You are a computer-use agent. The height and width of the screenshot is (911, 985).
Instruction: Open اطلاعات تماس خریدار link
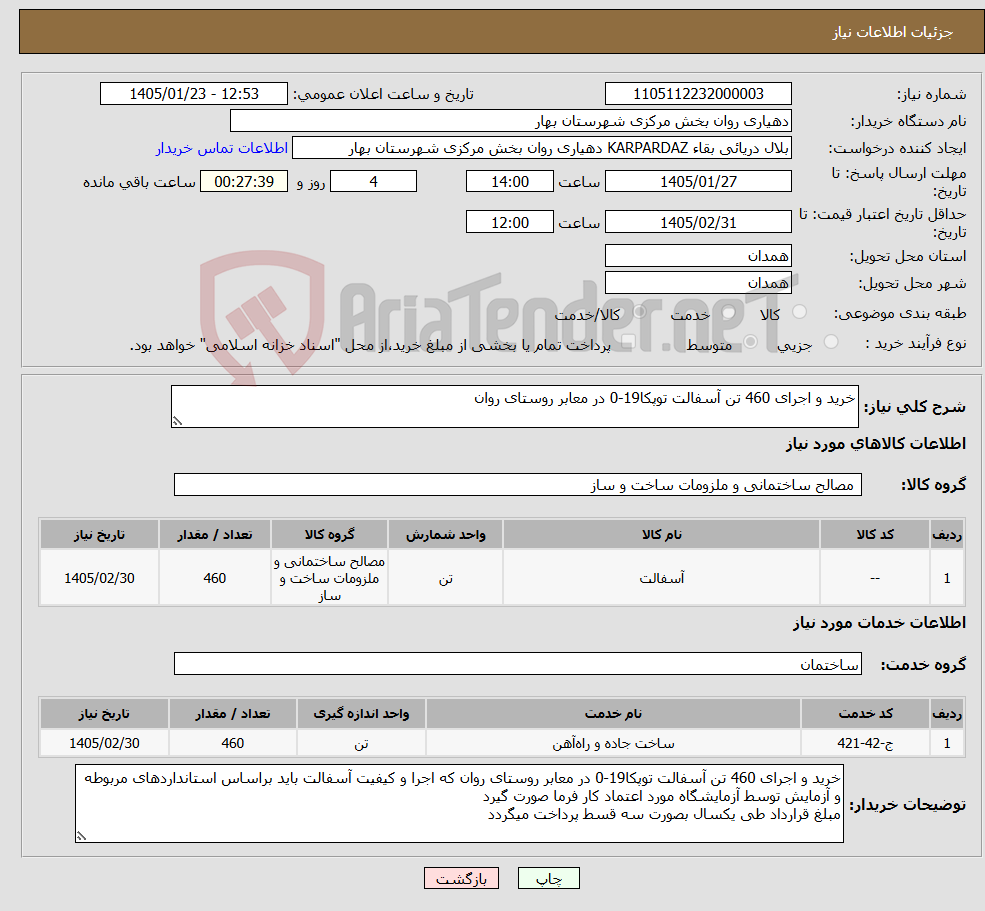(x=222, y=148)
